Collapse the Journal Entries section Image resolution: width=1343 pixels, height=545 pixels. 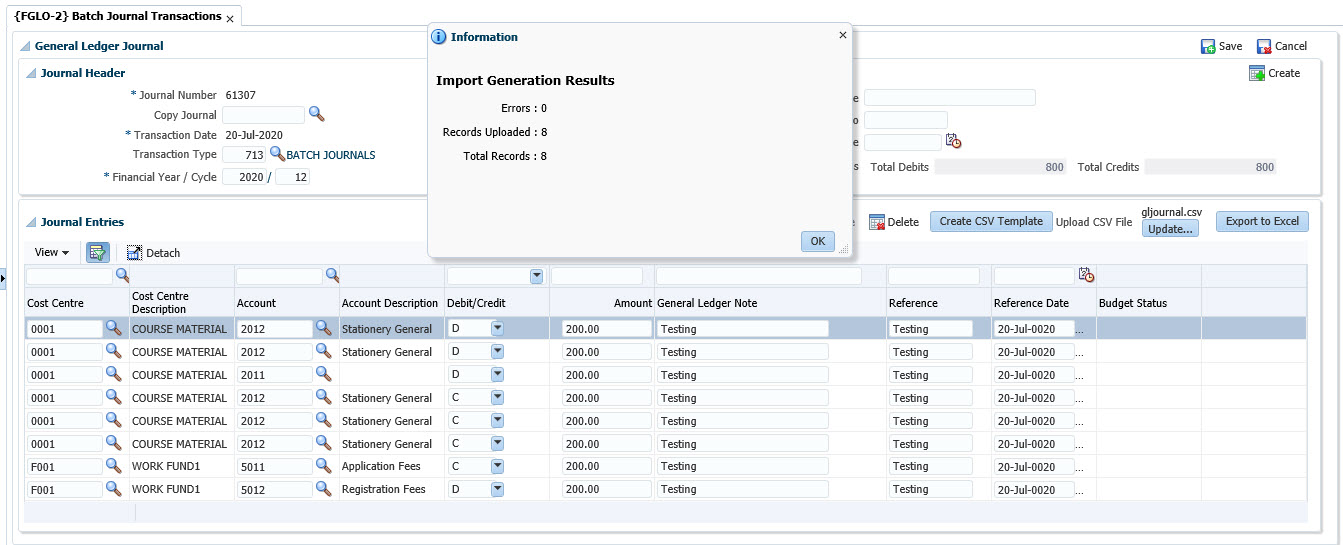(x=31, y=222)
